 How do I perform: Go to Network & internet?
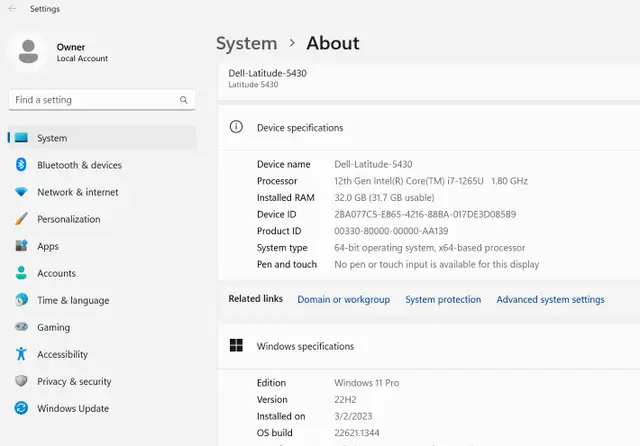coord(102,192)
